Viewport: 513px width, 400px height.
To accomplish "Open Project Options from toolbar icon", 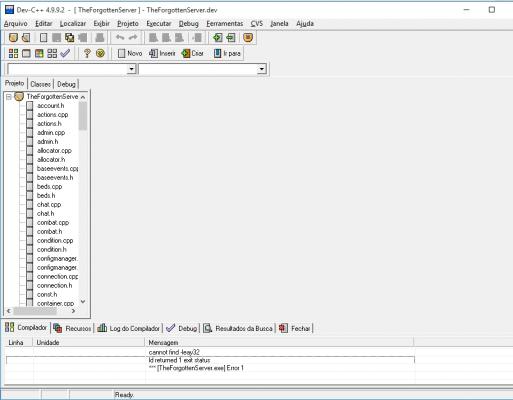I will click(x=248, y=38).
